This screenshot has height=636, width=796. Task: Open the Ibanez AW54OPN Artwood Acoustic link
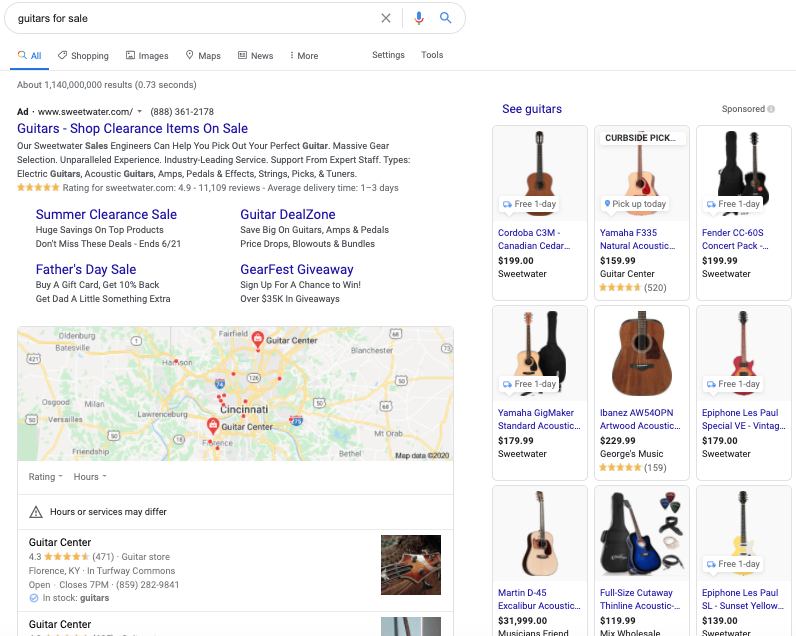(640, 419)
